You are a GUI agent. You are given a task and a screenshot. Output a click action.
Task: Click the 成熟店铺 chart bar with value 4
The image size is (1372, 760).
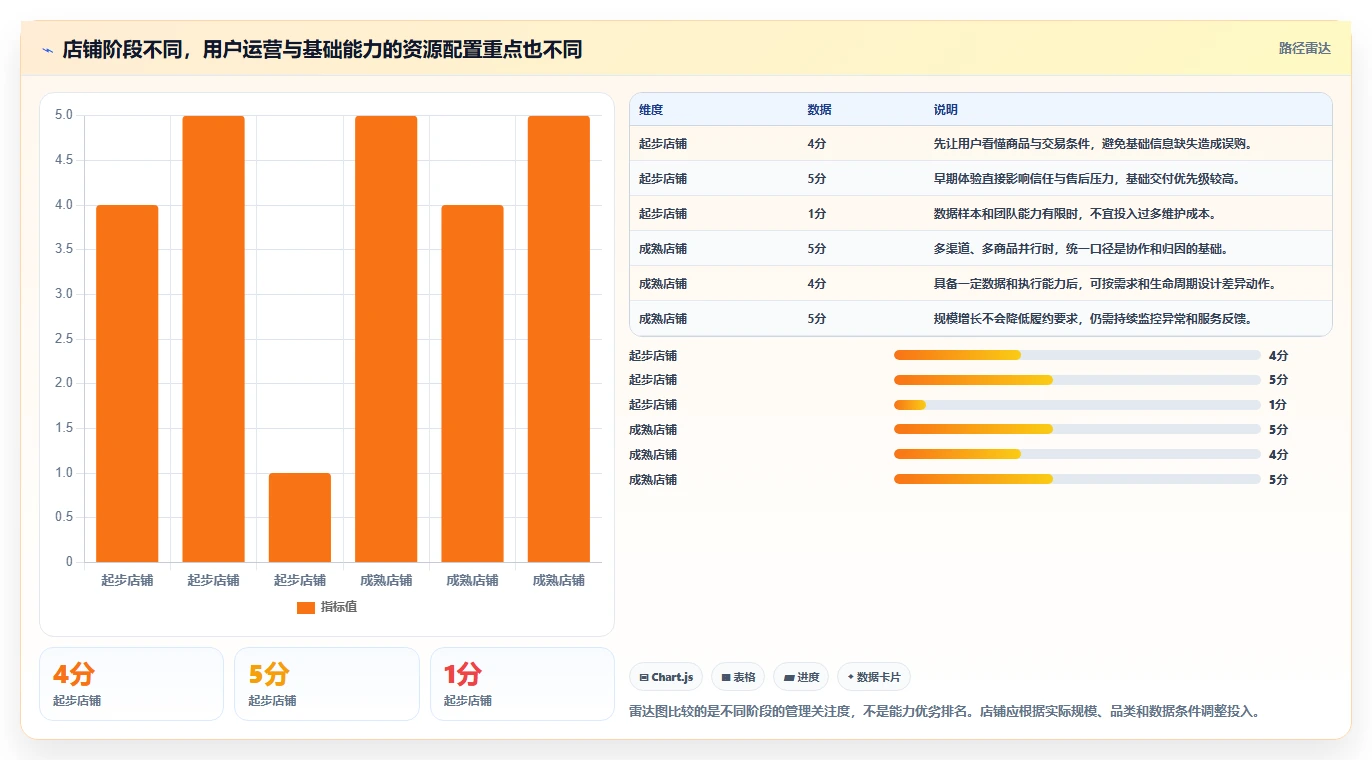coord(472,384)
